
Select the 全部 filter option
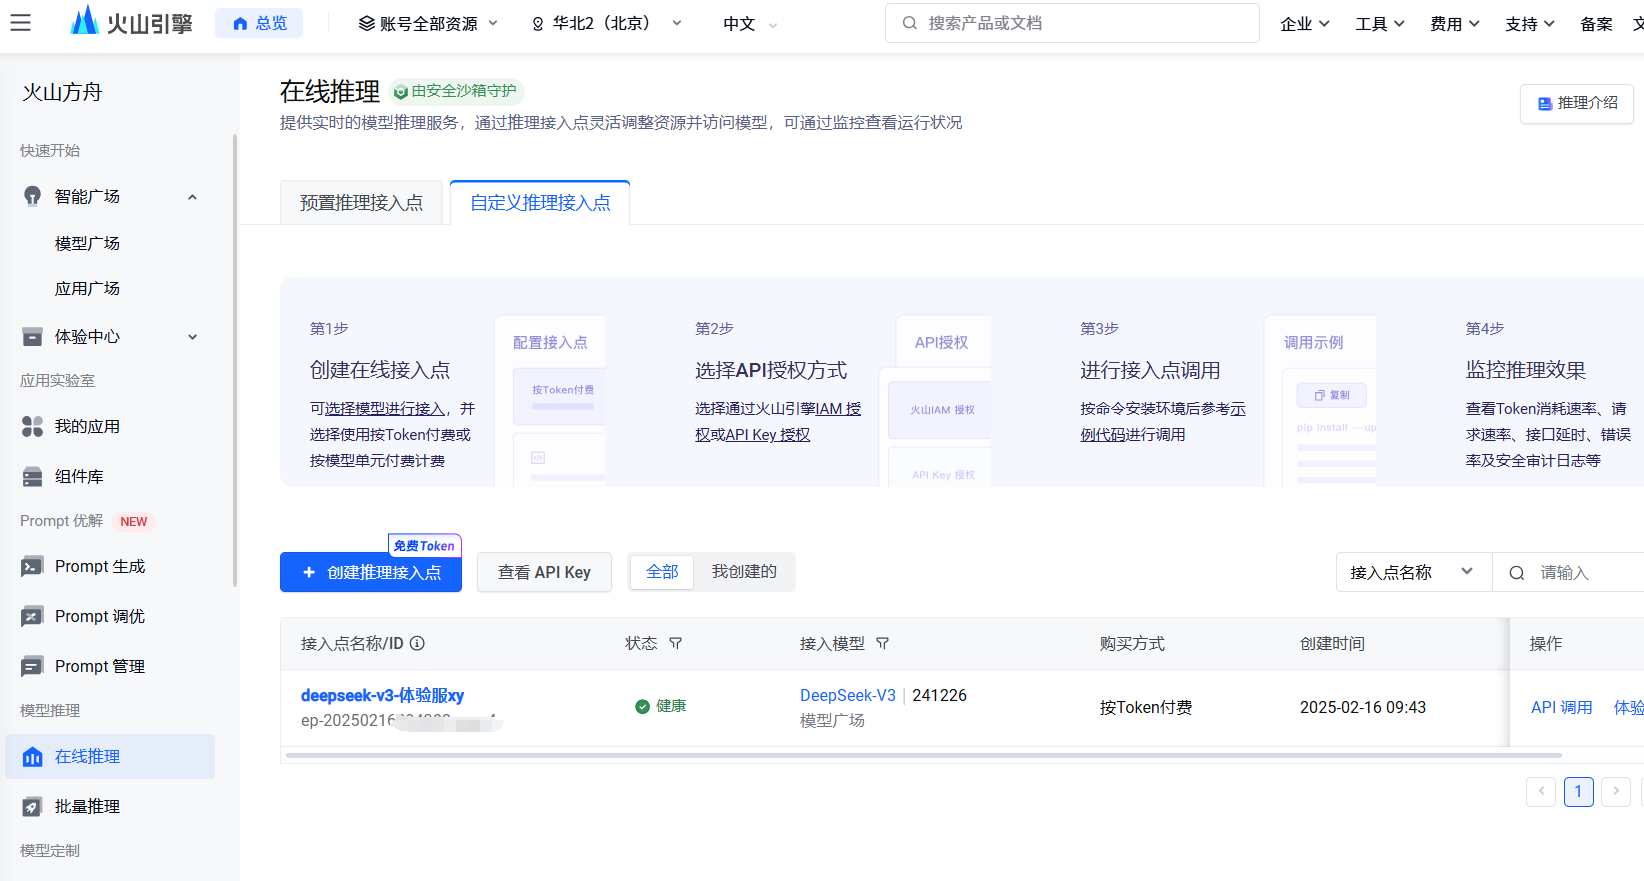click(x=662, y=571)
